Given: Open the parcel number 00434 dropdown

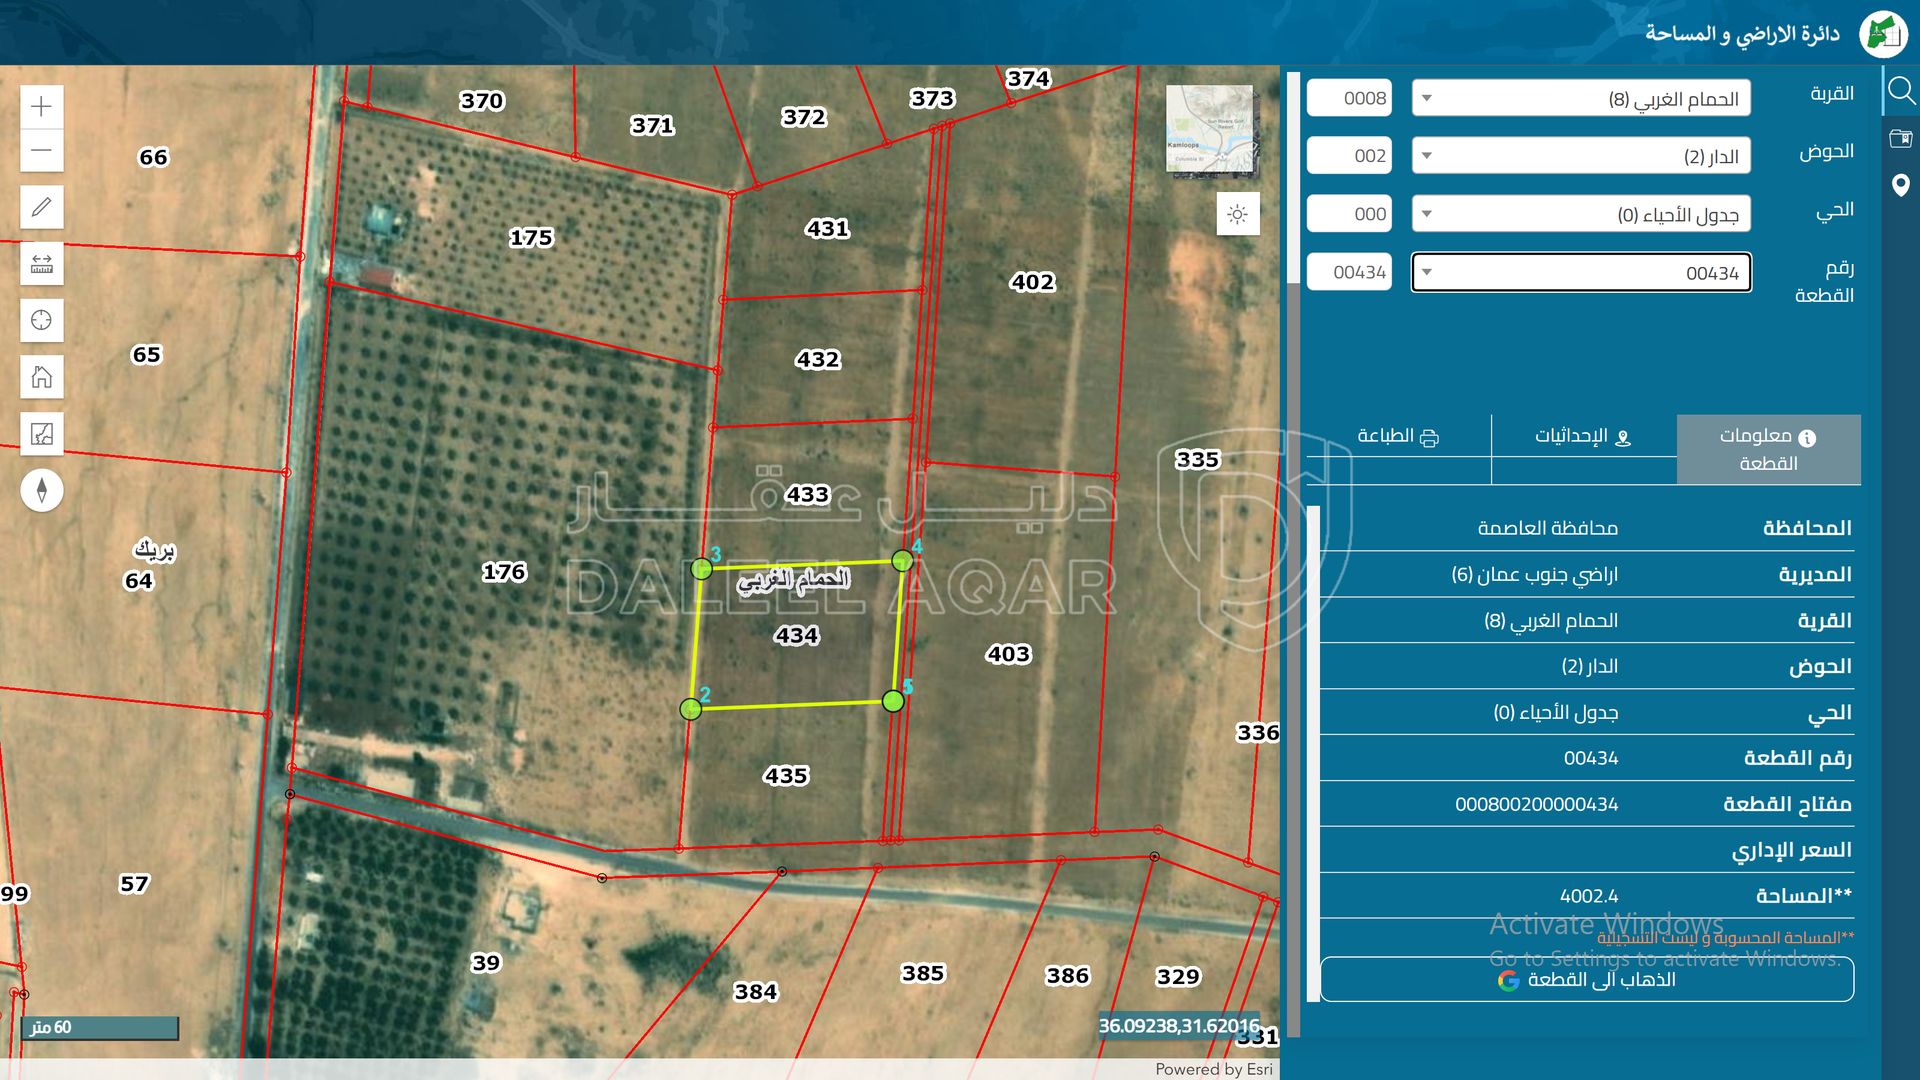Looking at the screenshot, I should coord(1580,273).
